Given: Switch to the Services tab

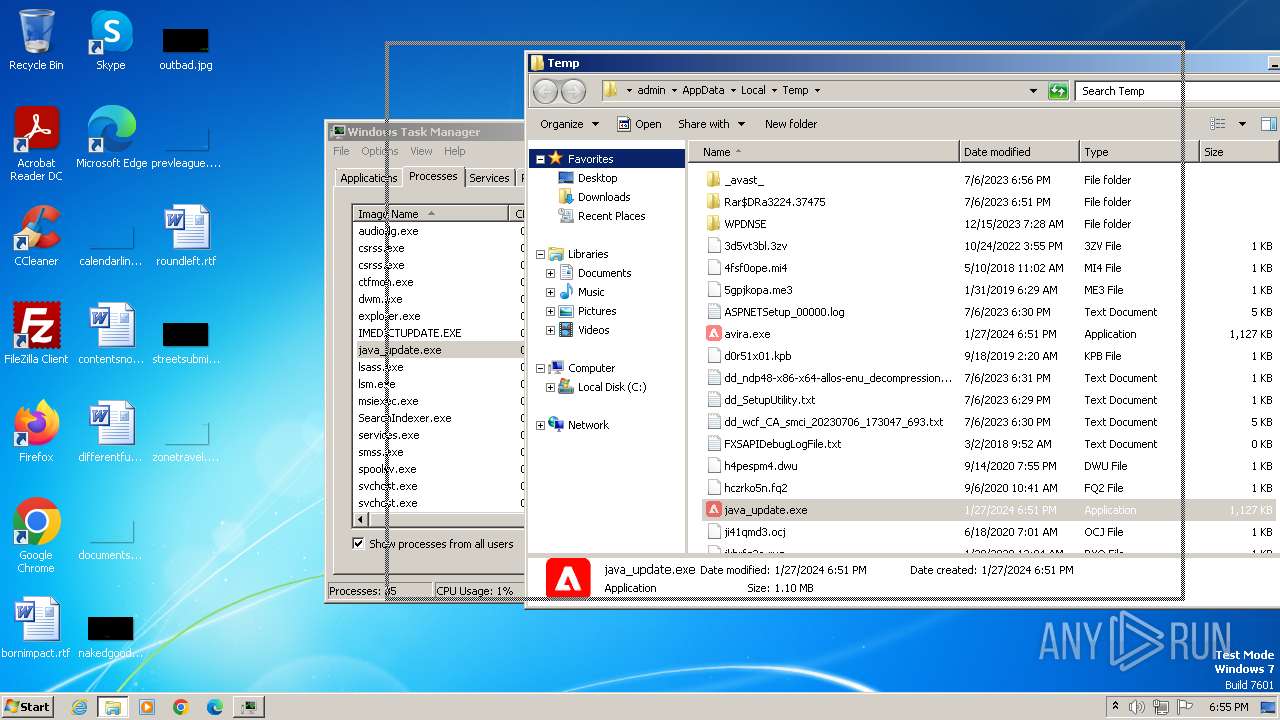Looking at the screenshot, I should 489,178.
